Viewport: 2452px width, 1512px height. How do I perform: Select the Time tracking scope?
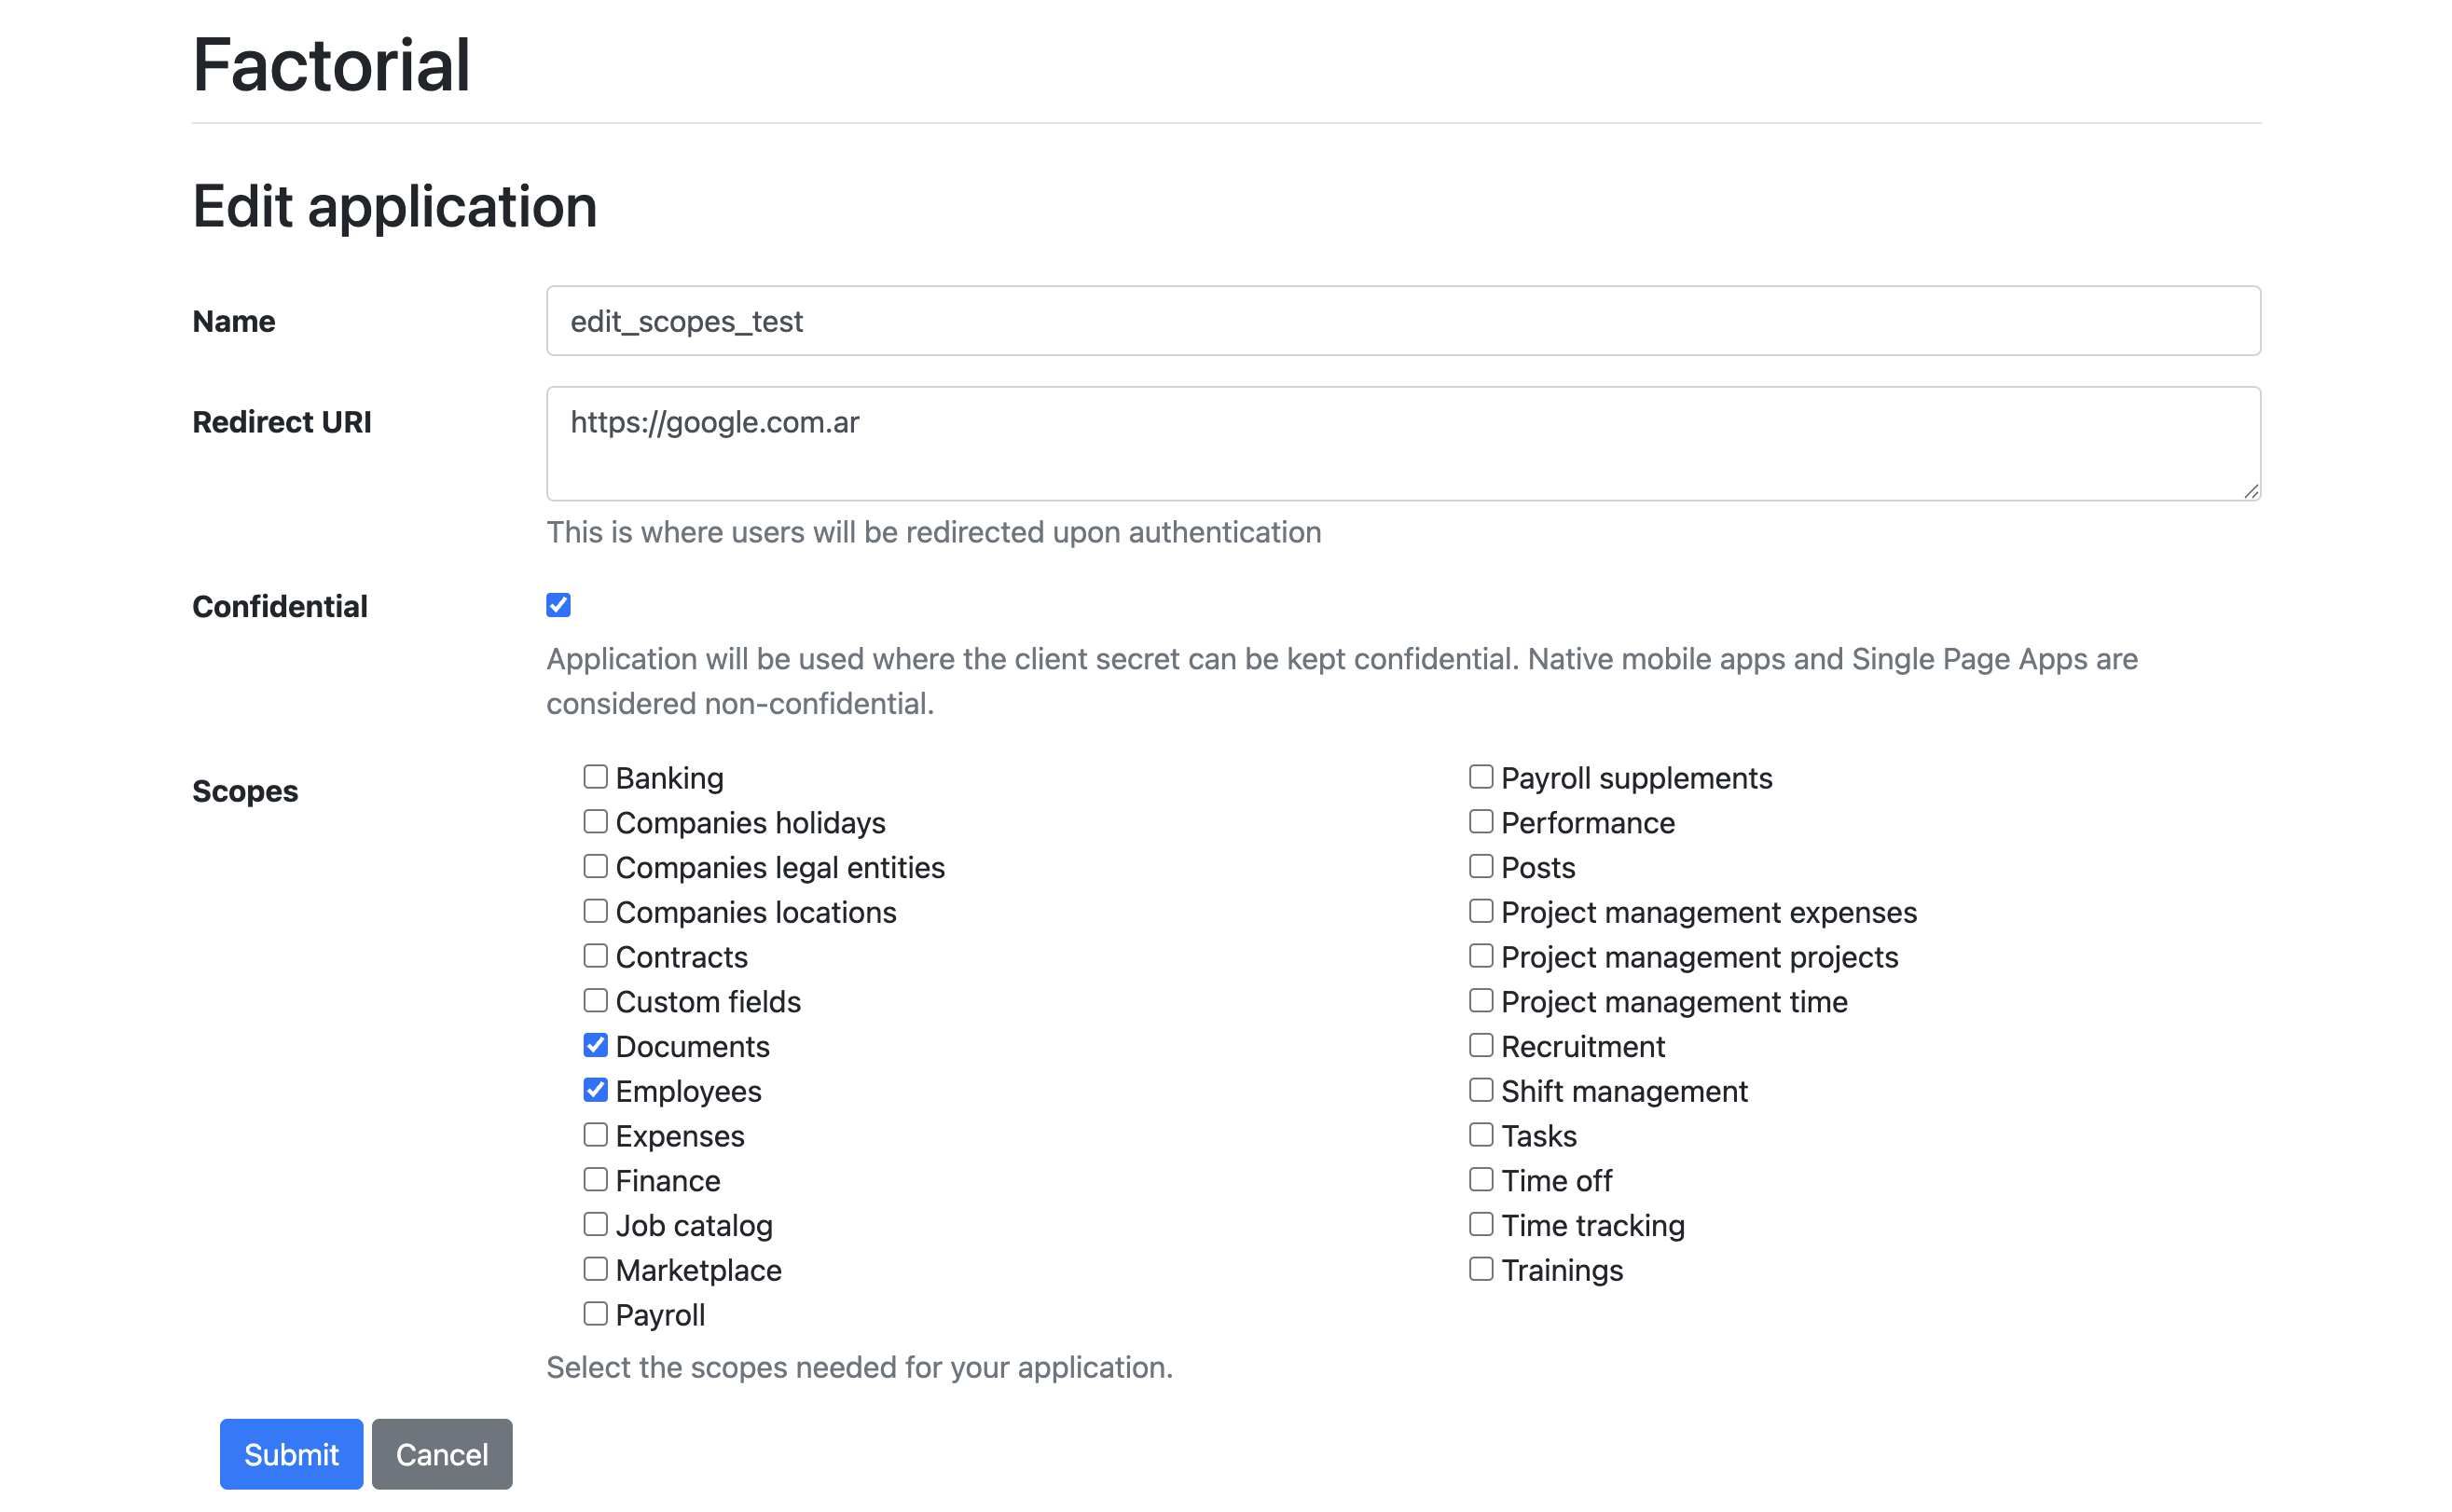[1480, 1224]
